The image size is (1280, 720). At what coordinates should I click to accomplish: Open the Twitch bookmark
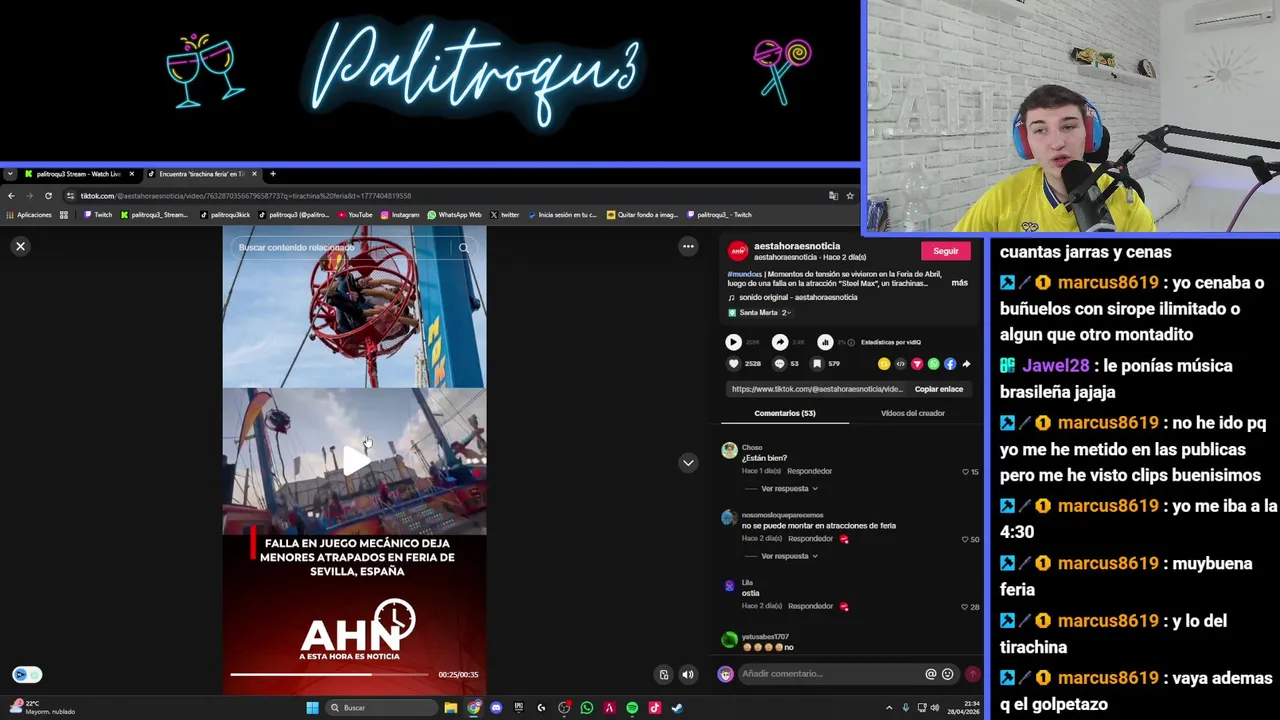pyautogui.click(x=98, y=215)
